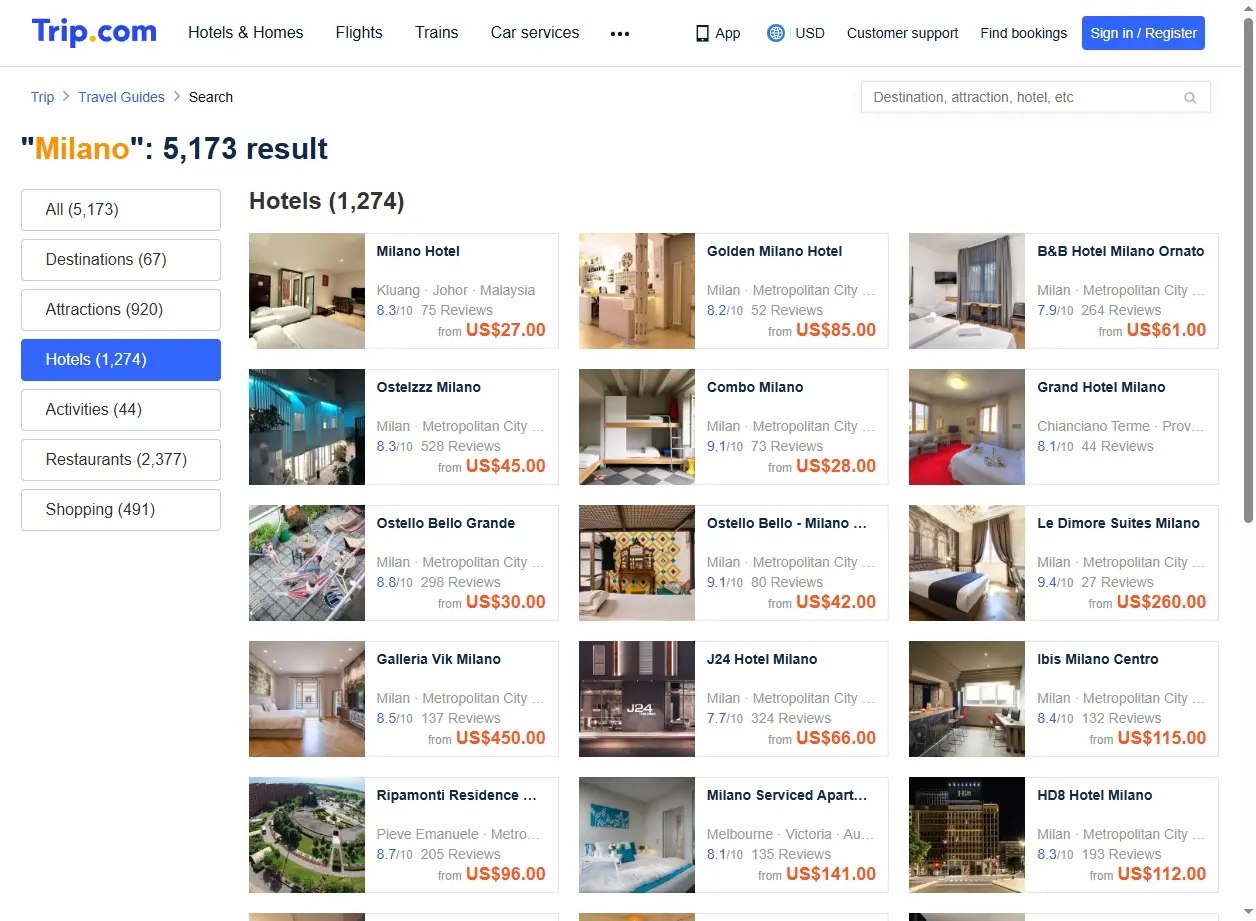Click Ripamonti Residence title
The image size is (1256, 921).
point(457,795)
